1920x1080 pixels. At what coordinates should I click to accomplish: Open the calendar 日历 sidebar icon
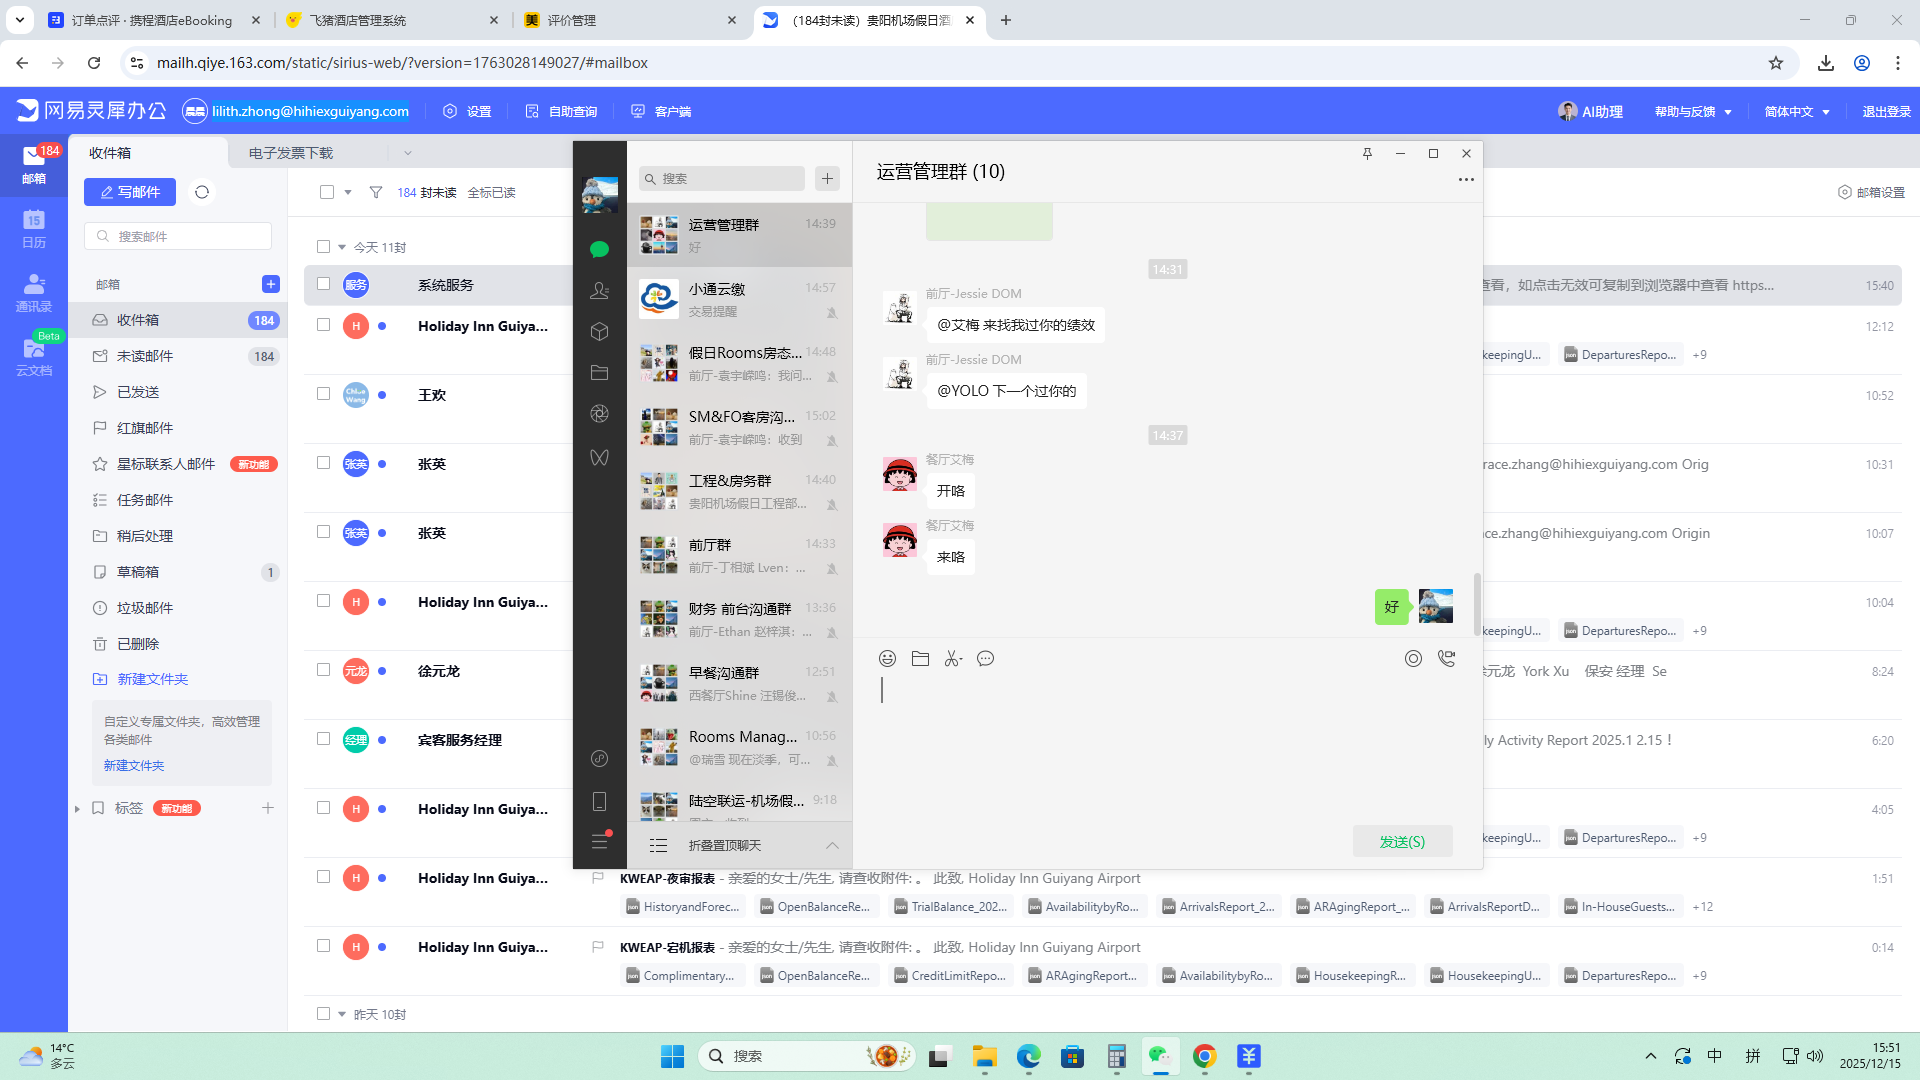pos(34,228)
